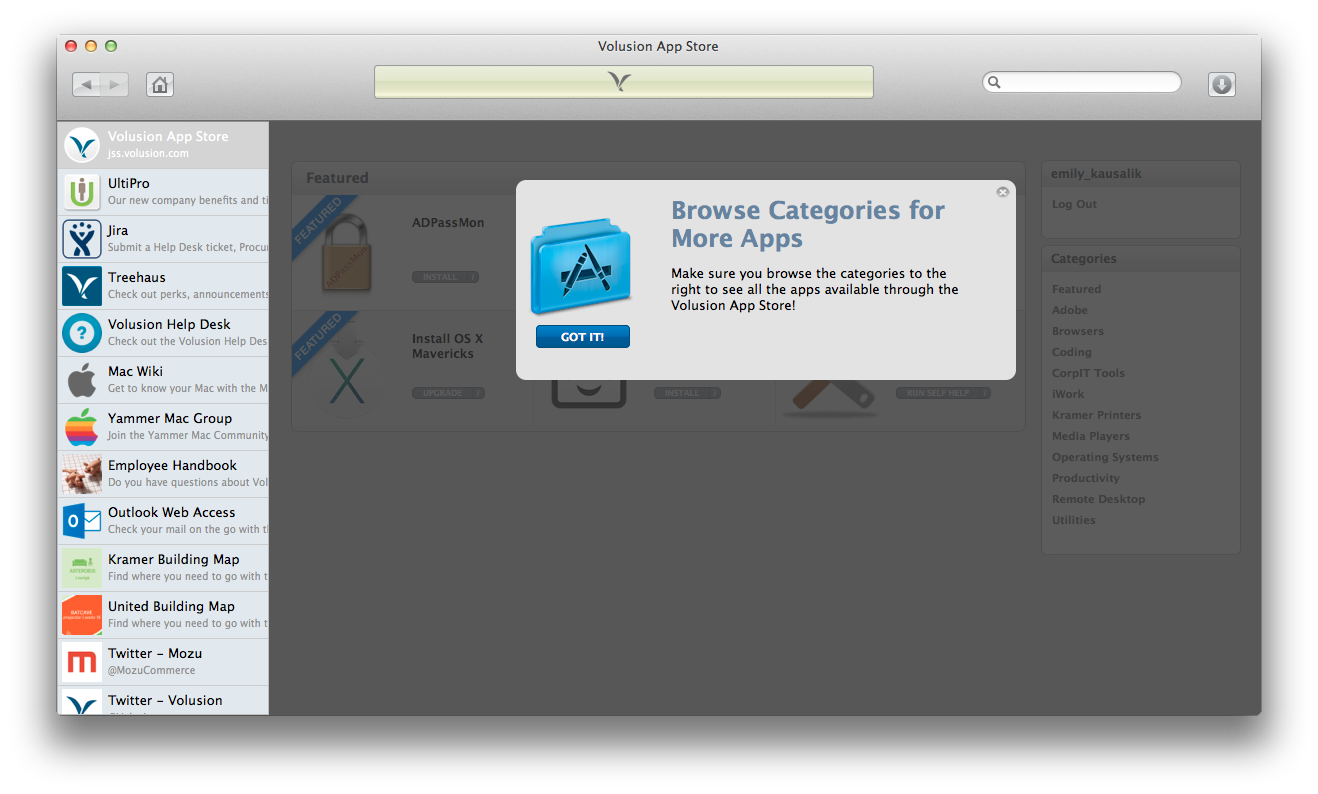Open the iWork category
Screen dimensions: 1318x794
point(1068,394)
